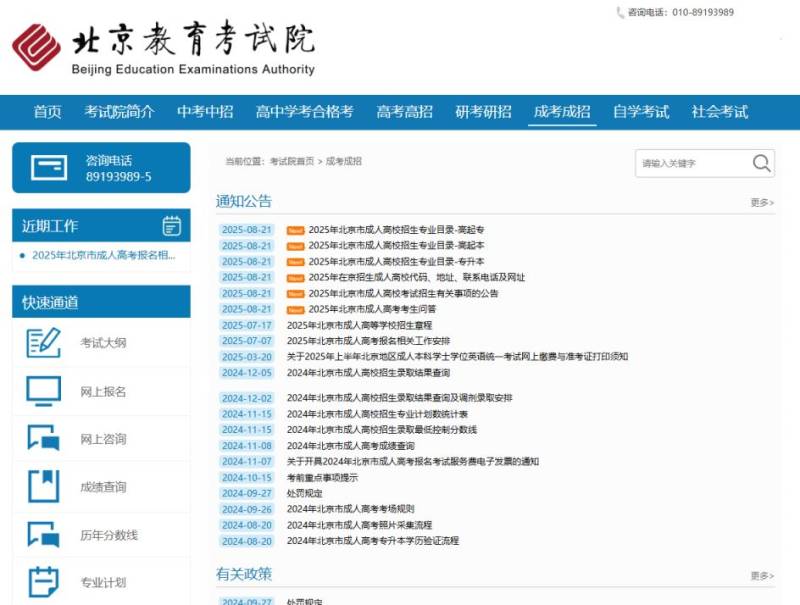Click the 成绩查询 bookmark icon
Screen dimensions: 800x605
(43, 487)
